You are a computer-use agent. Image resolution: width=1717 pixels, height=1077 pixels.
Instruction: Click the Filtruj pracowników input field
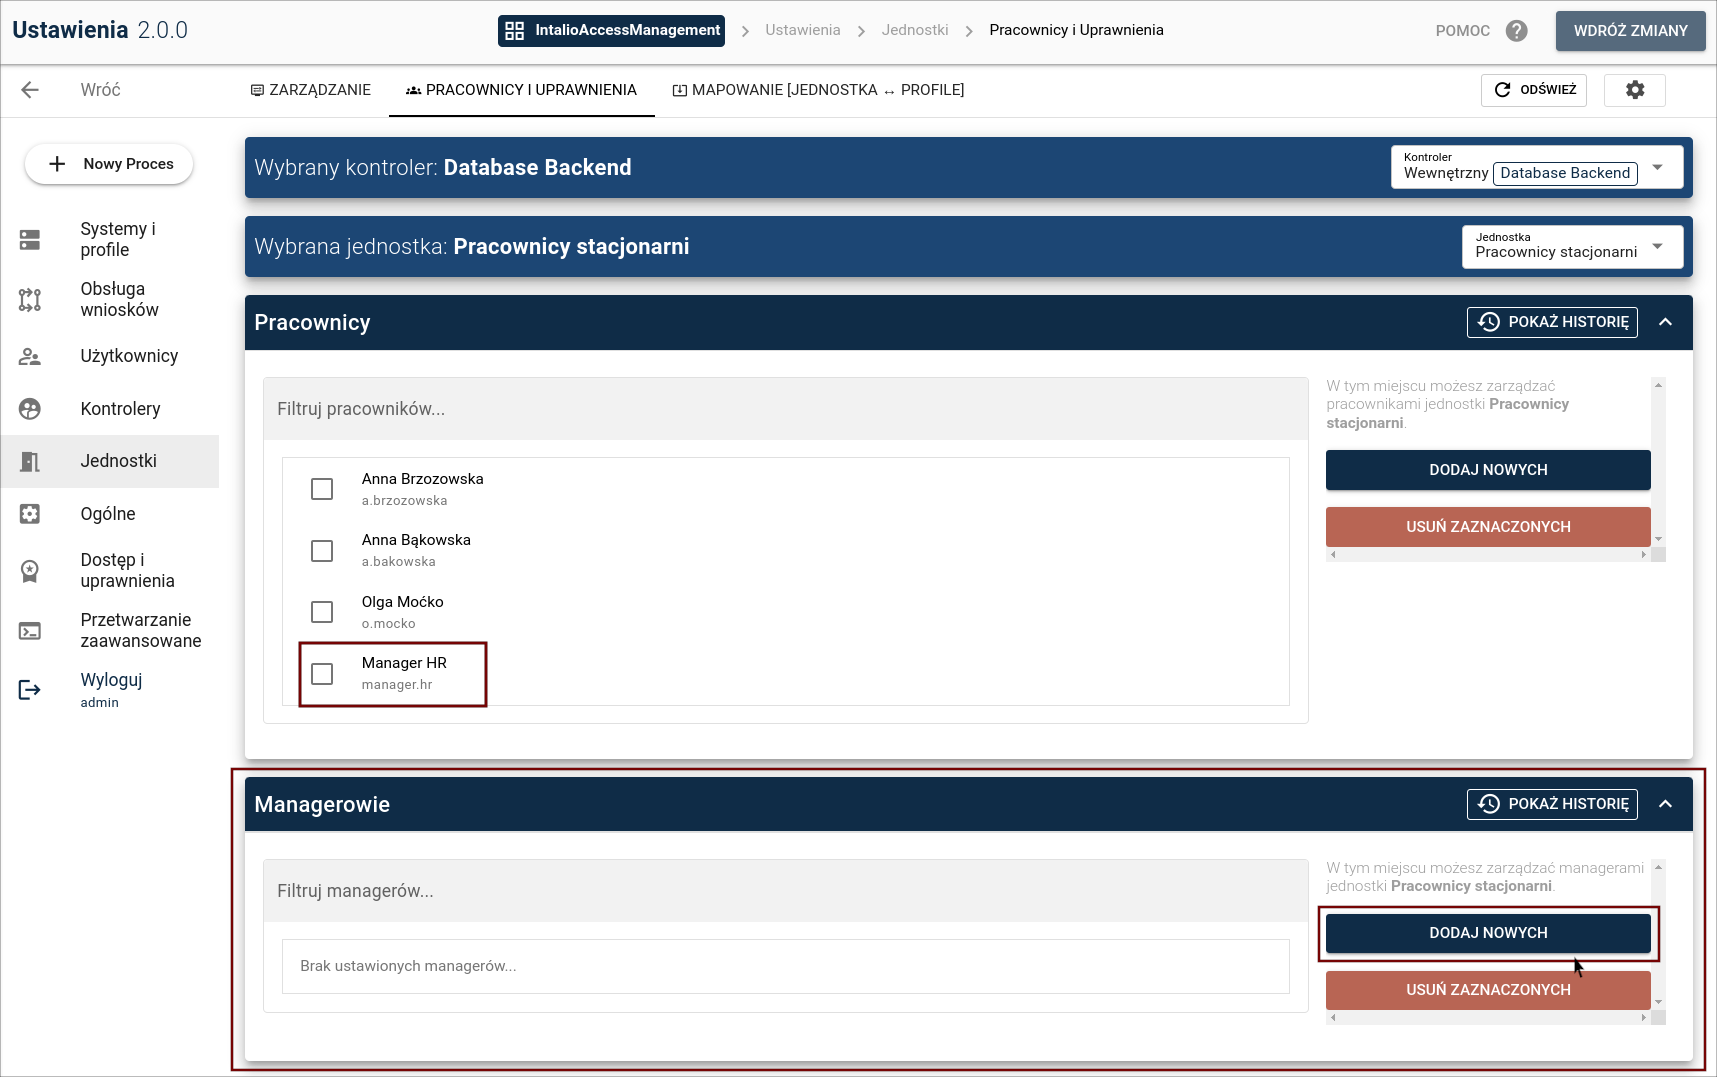785,409
